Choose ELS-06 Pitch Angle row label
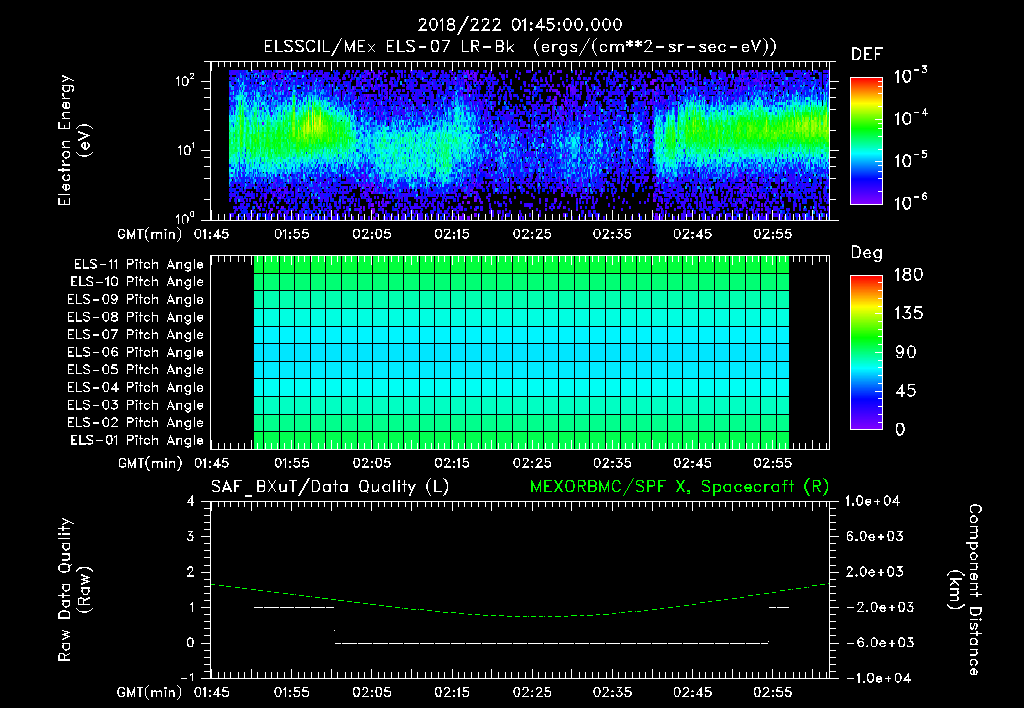 136,353
